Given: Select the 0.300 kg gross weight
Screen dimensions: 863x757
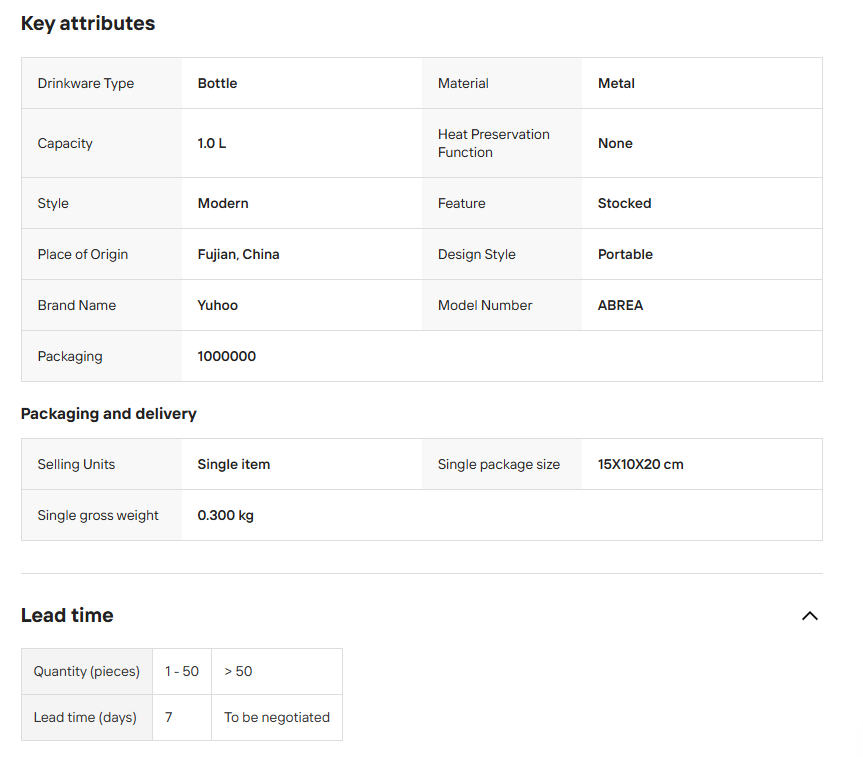Looking at the screenshot, I should [x=225, y=516].
